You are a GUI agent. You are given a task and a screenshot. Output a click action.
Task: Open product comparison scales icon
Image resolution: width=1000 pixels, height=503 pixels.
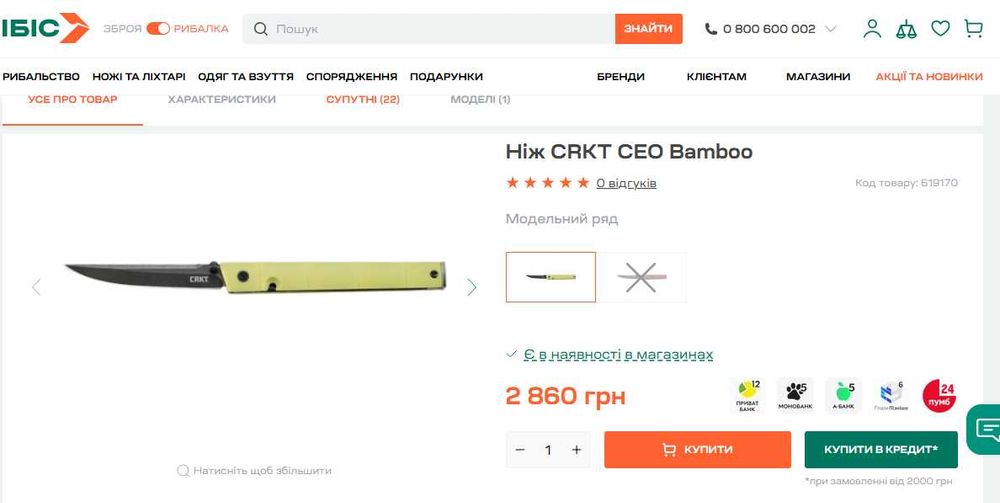point(906,29)
